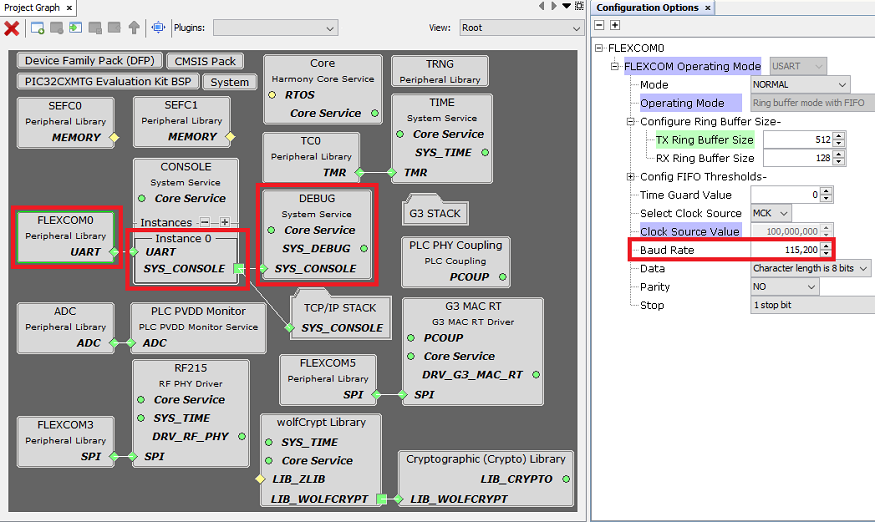Image resolution: width=875 pixels, height=522 pixels.
Task: Open the View dropdown set to Root
Action: pyautogui.click(x=520, y=28)
